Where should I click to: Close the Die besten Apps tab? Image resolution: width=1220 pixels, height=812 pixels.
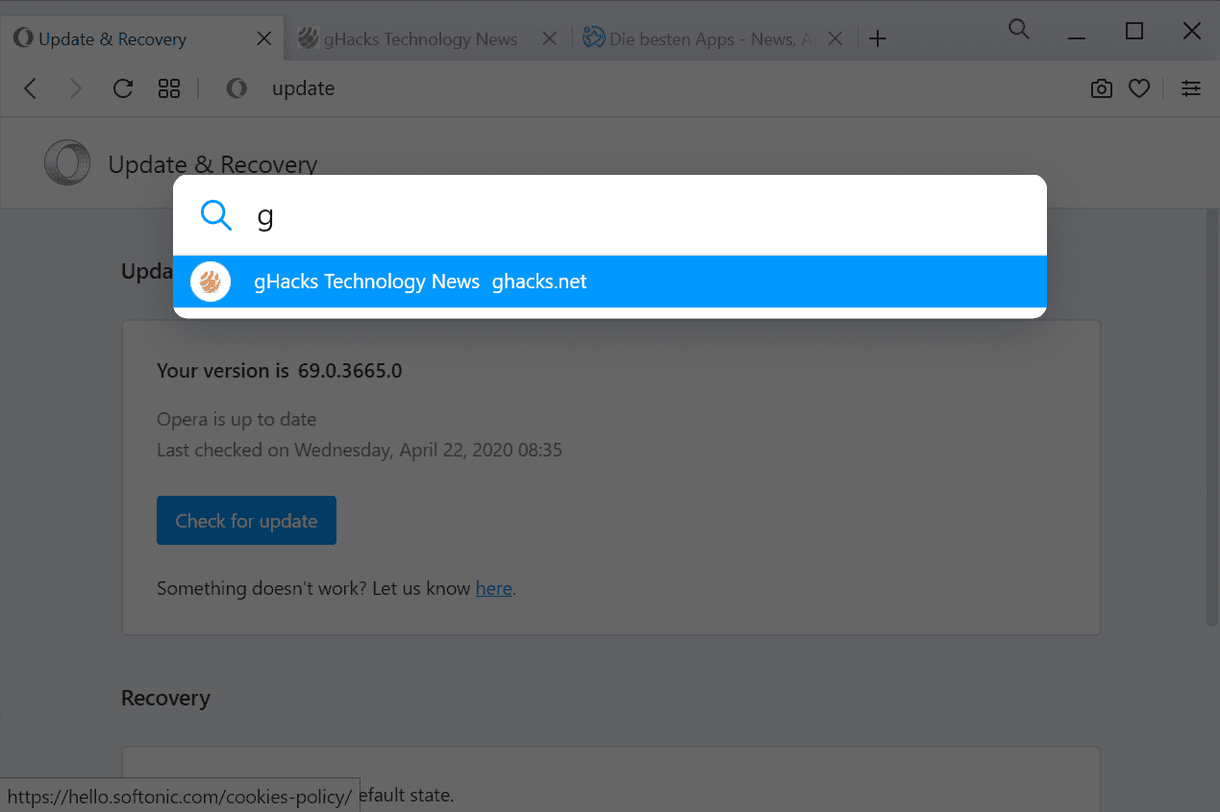click(x=835, y=39)
